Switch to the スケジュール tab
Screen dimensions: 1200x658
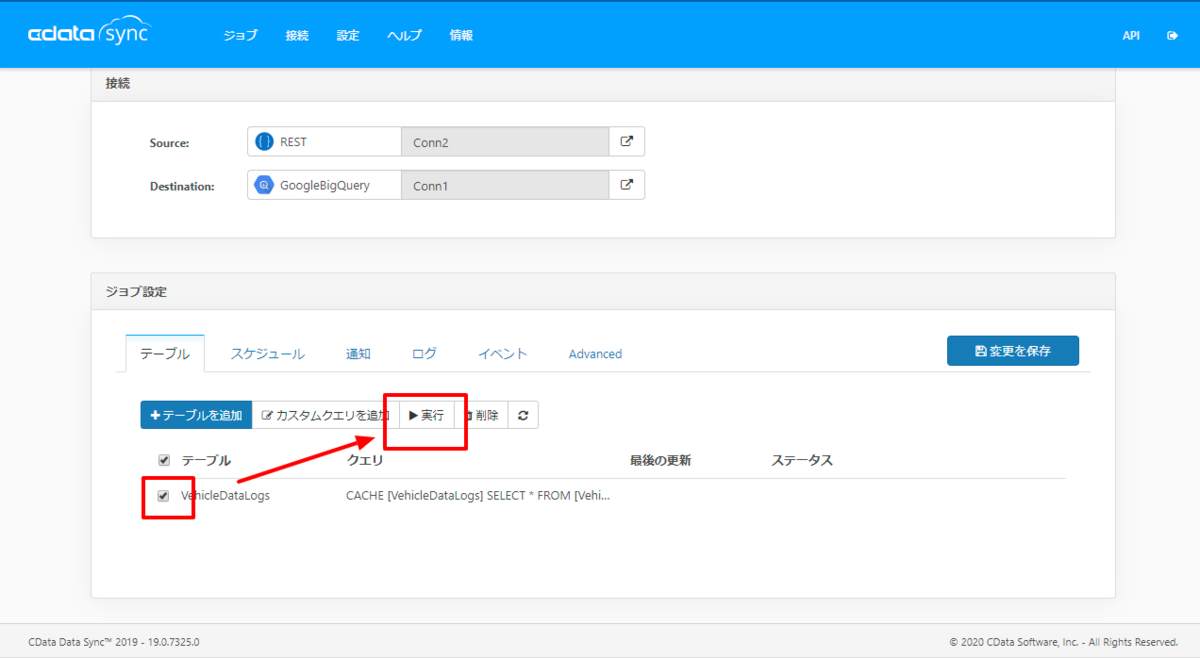(x=268, y=354)
